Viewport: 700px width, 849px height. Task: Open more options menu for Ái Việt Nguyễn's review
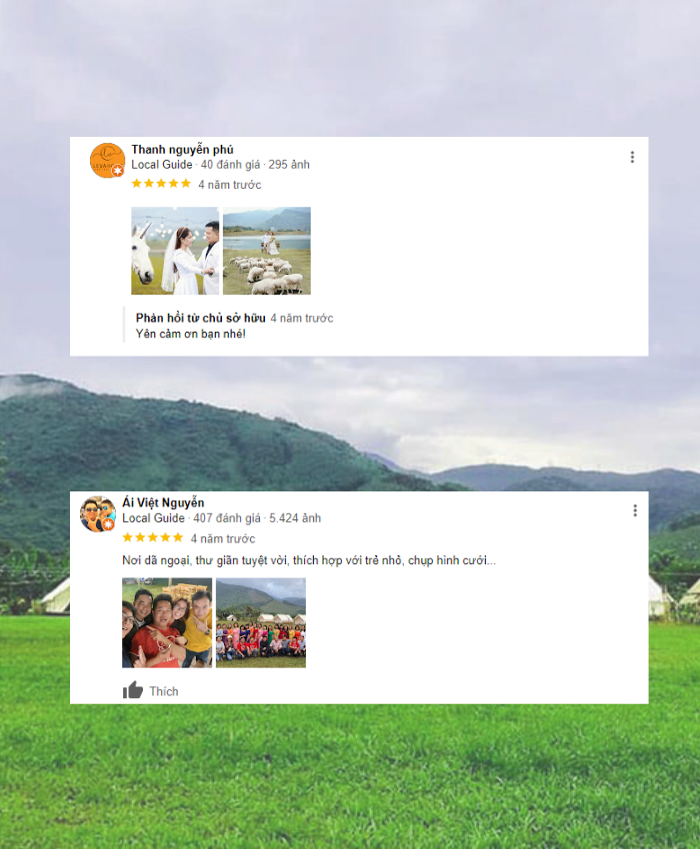[634, 511]
